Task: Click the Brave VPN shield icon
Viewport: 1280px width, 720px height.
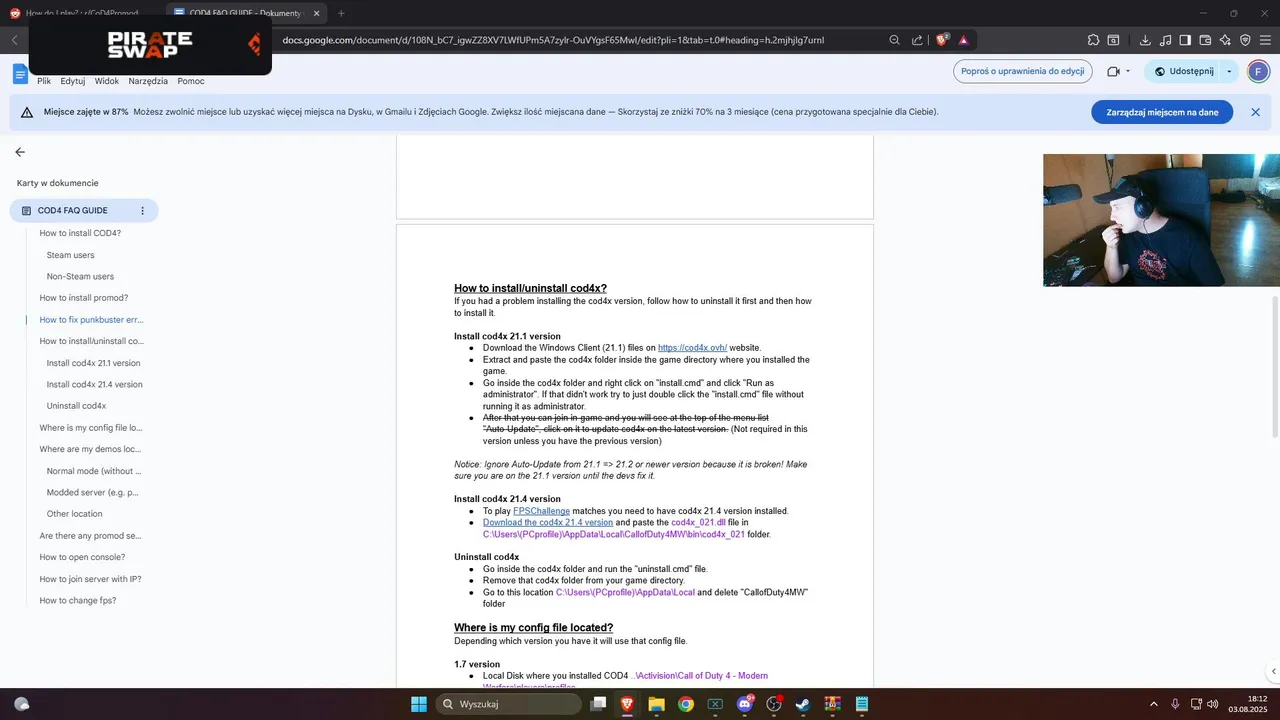Action: (1245, 40)
